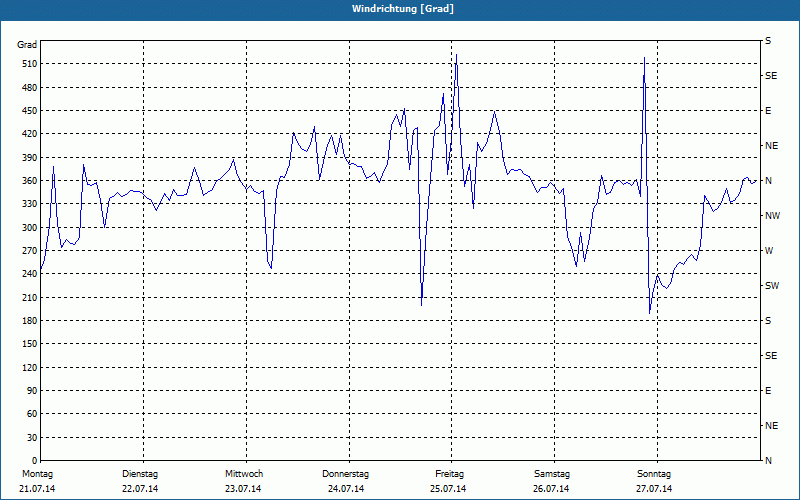Click the 0 y-axis value
The width and height of the screenshot is (800, 500).
[34, 460]
